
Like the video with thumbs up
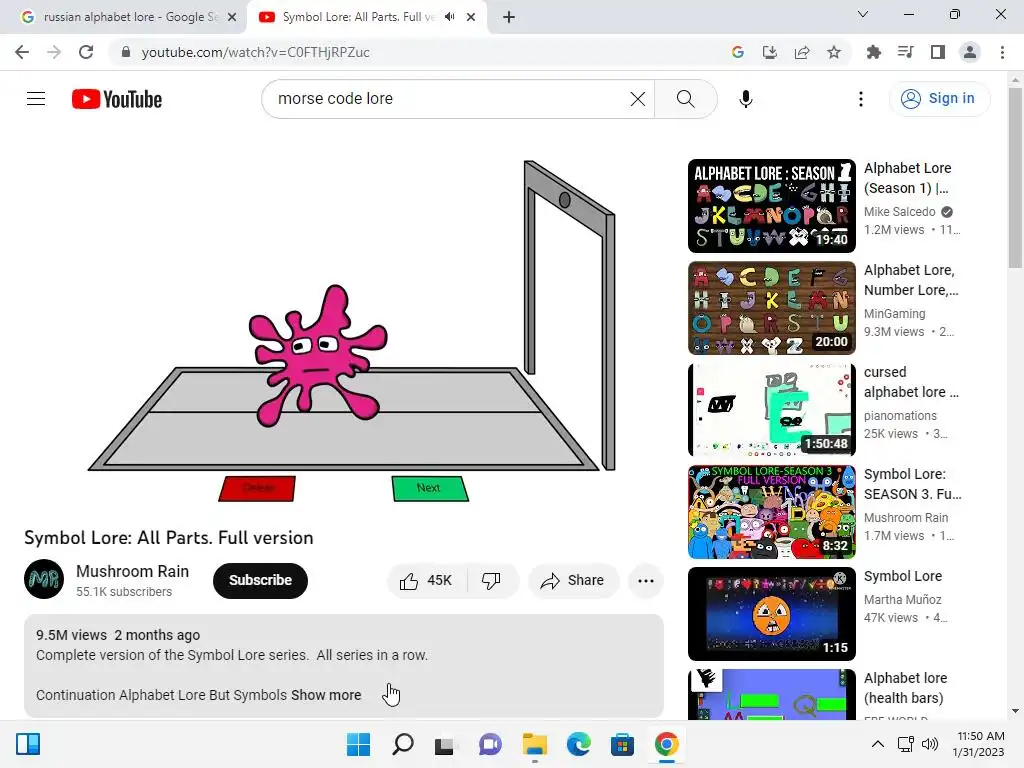[x=426, y=581]
